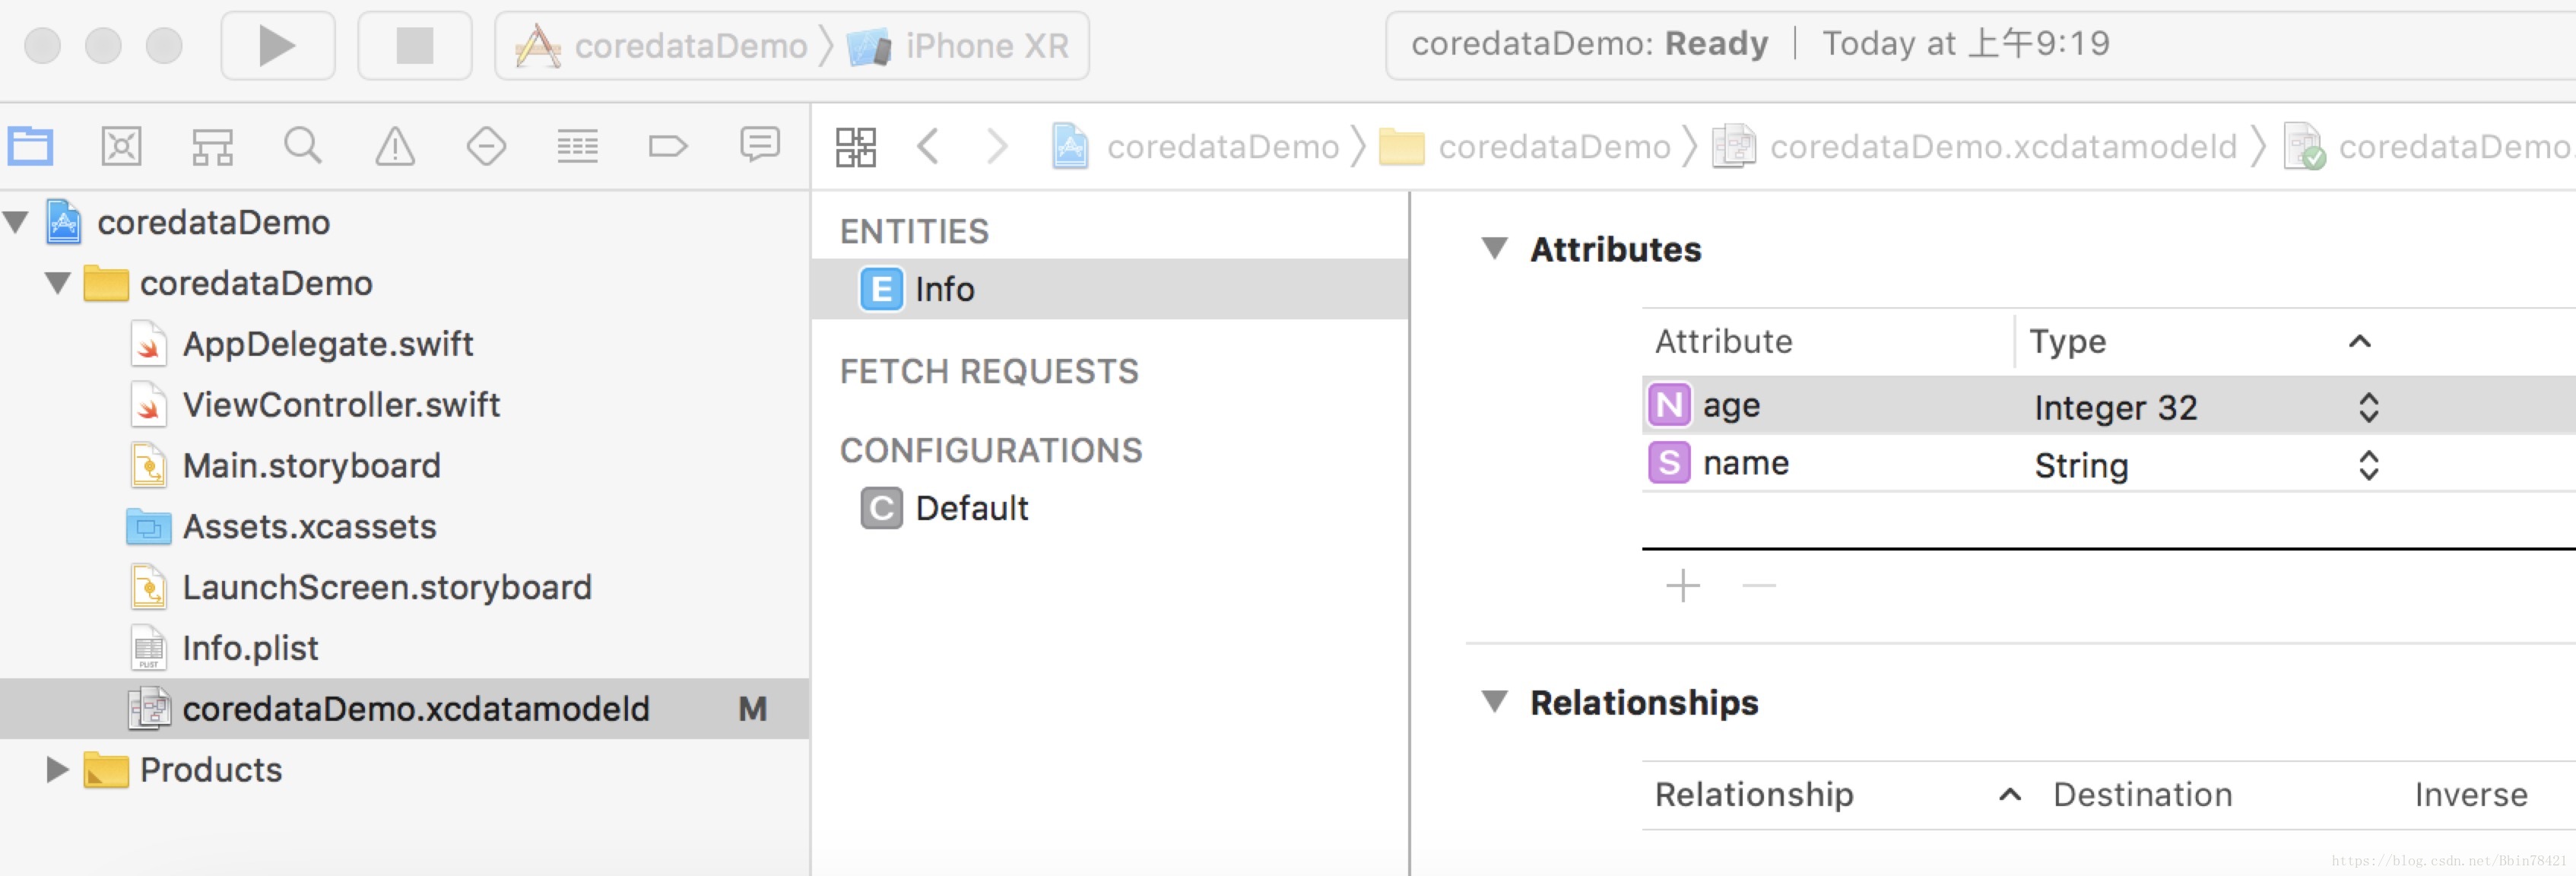Run the project with the Play button
2576x876 pixels.
(277, 45)
